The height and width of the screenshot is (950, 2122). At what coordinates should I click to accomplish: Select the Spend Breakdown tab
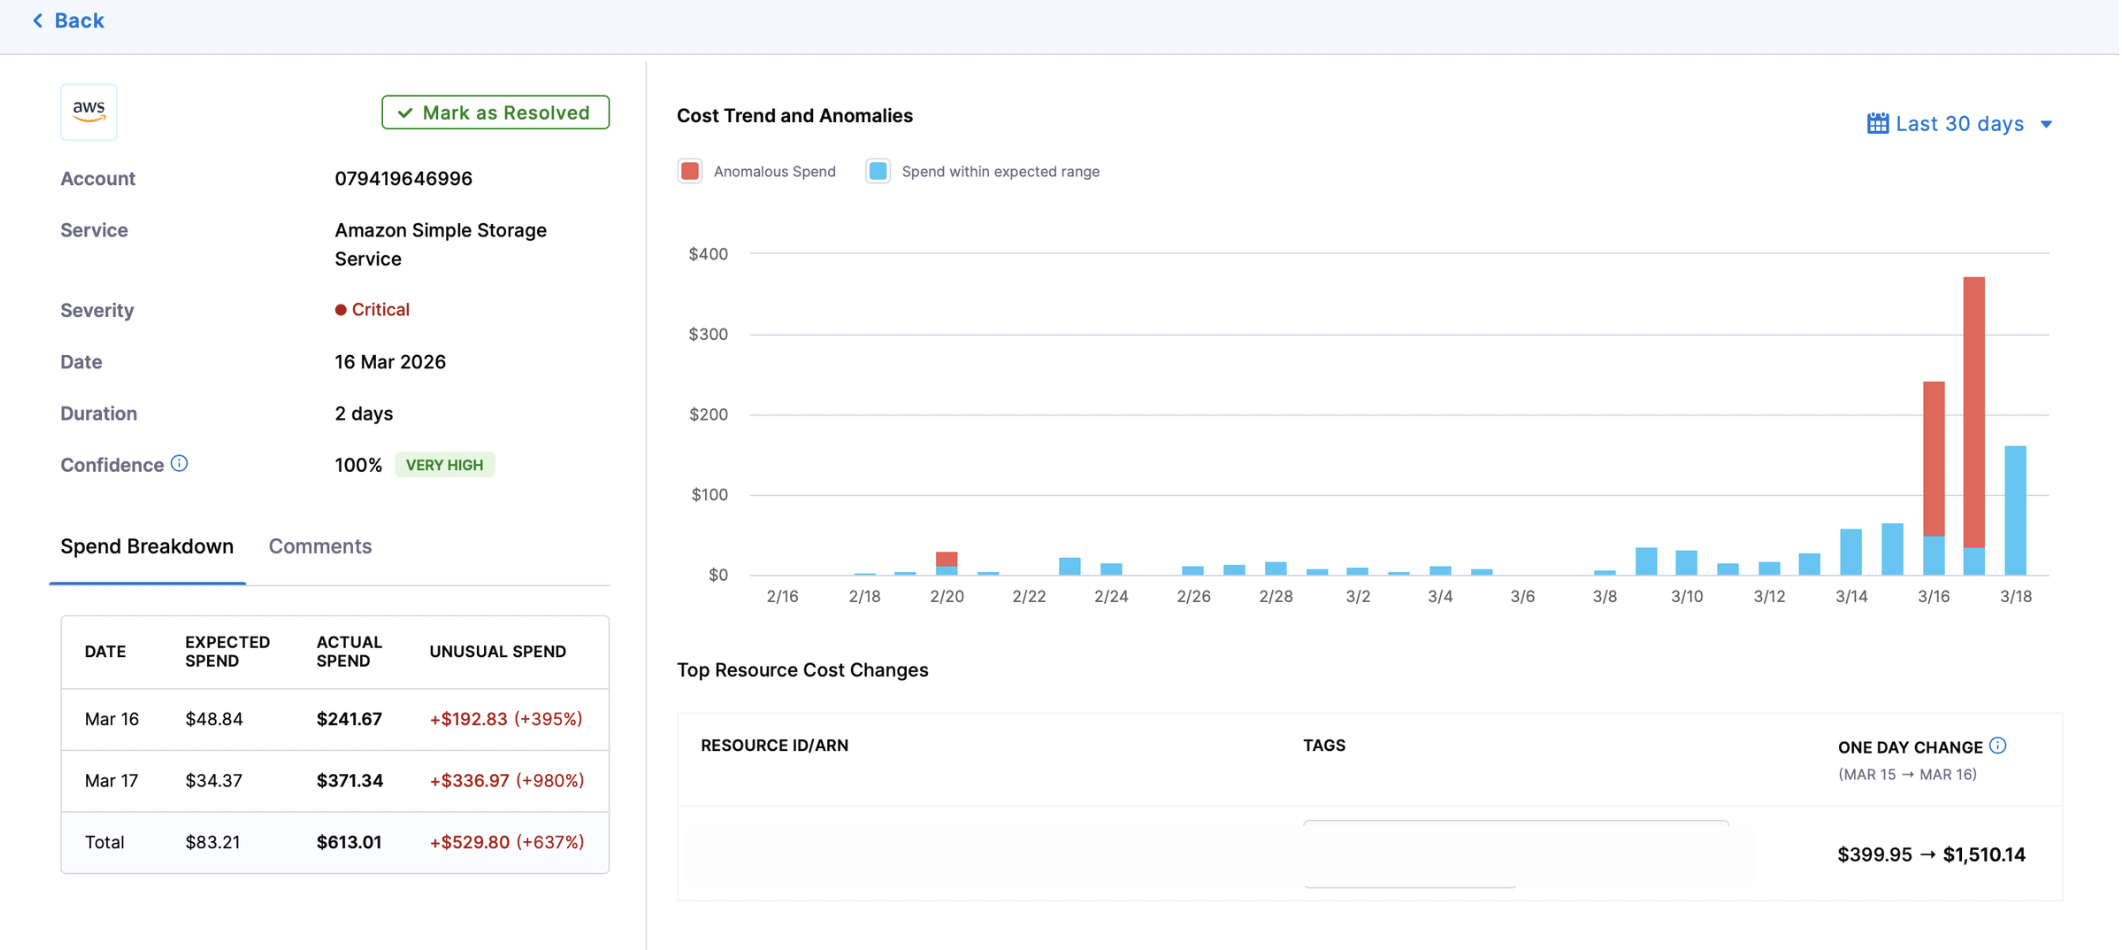coord(147,546)
